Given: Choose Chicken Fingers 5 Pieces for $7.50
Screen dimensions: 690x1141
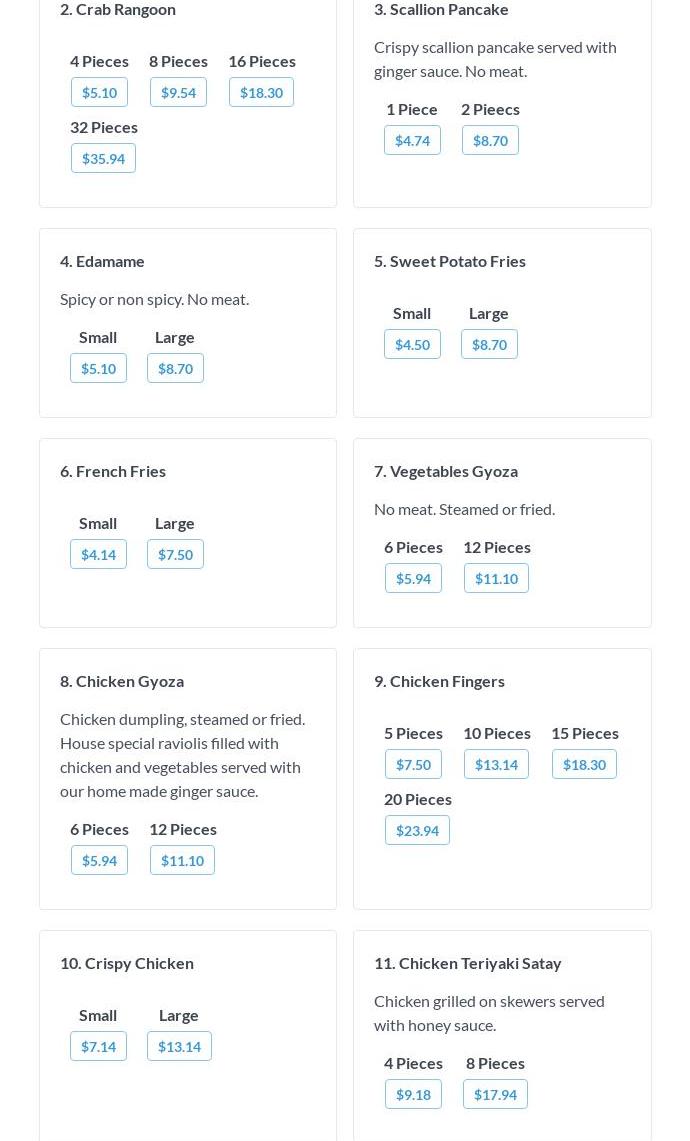Looking at the screenshot, I should [413, 764].
